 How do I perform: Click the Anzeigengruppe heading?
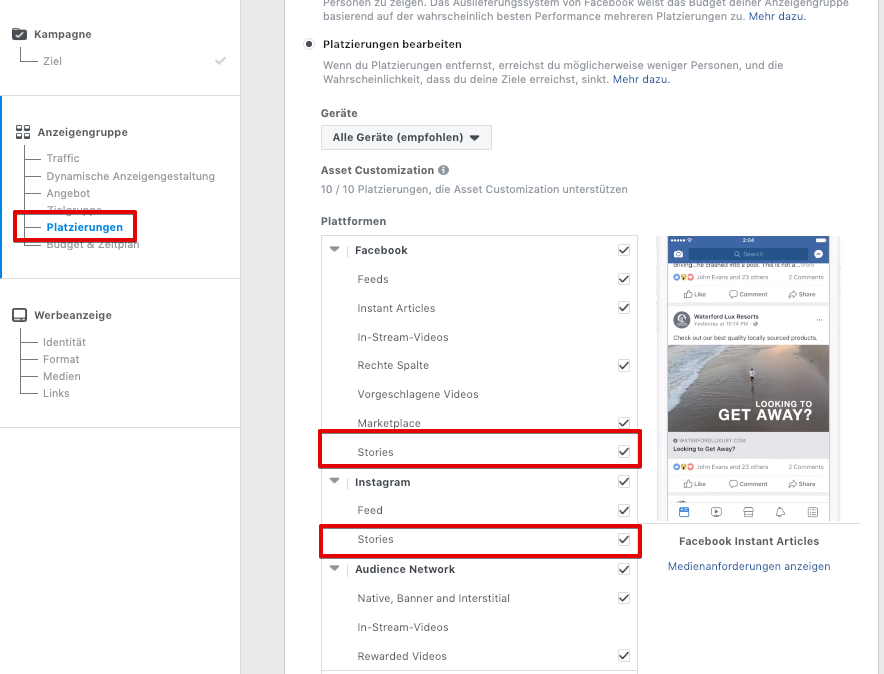click(x=82, y=132)
